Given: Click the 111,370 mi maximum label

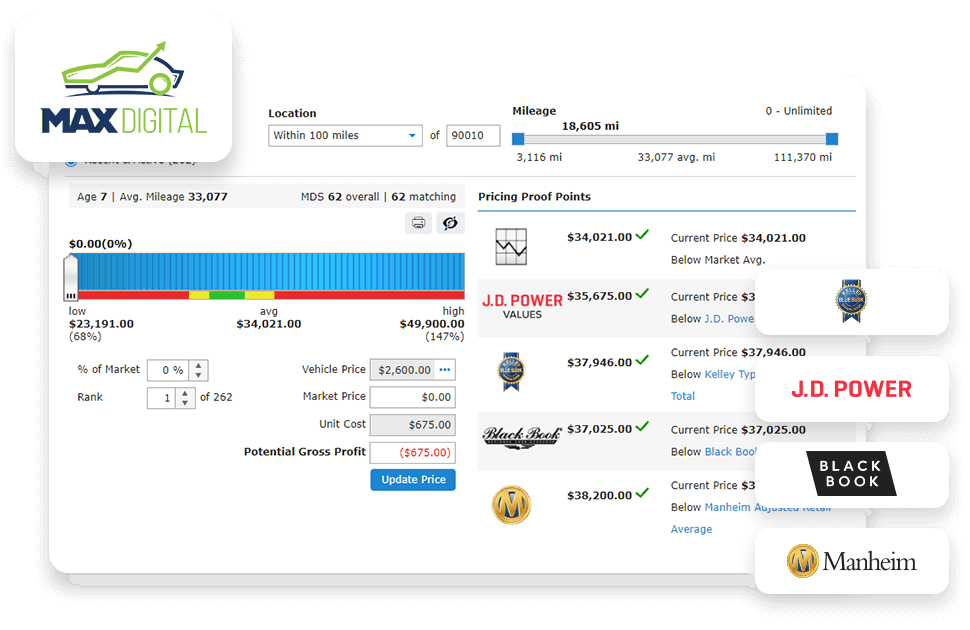Looking at the screenshot, I should (x=803, y=157).
